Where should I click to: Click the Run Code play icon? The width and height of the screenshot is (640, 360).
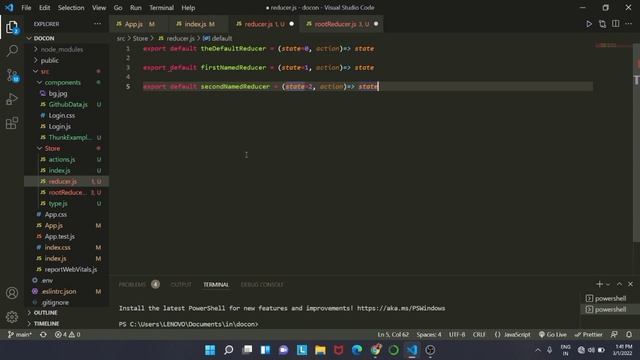[589, 24]
